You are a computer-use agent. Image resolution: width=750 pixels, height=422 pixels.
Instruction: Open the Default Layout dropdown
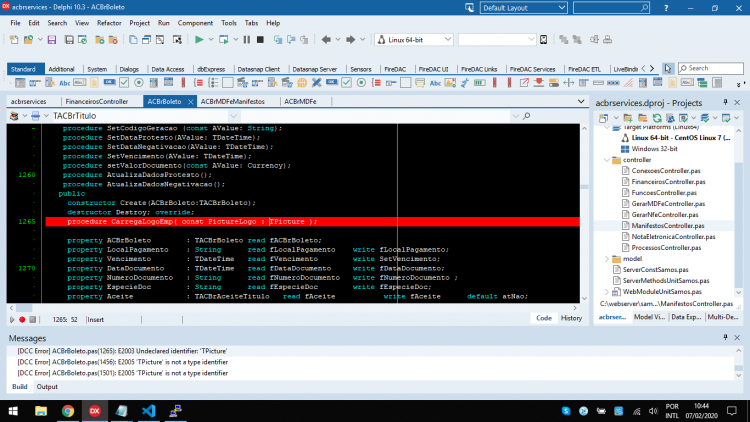pos(523,8)
